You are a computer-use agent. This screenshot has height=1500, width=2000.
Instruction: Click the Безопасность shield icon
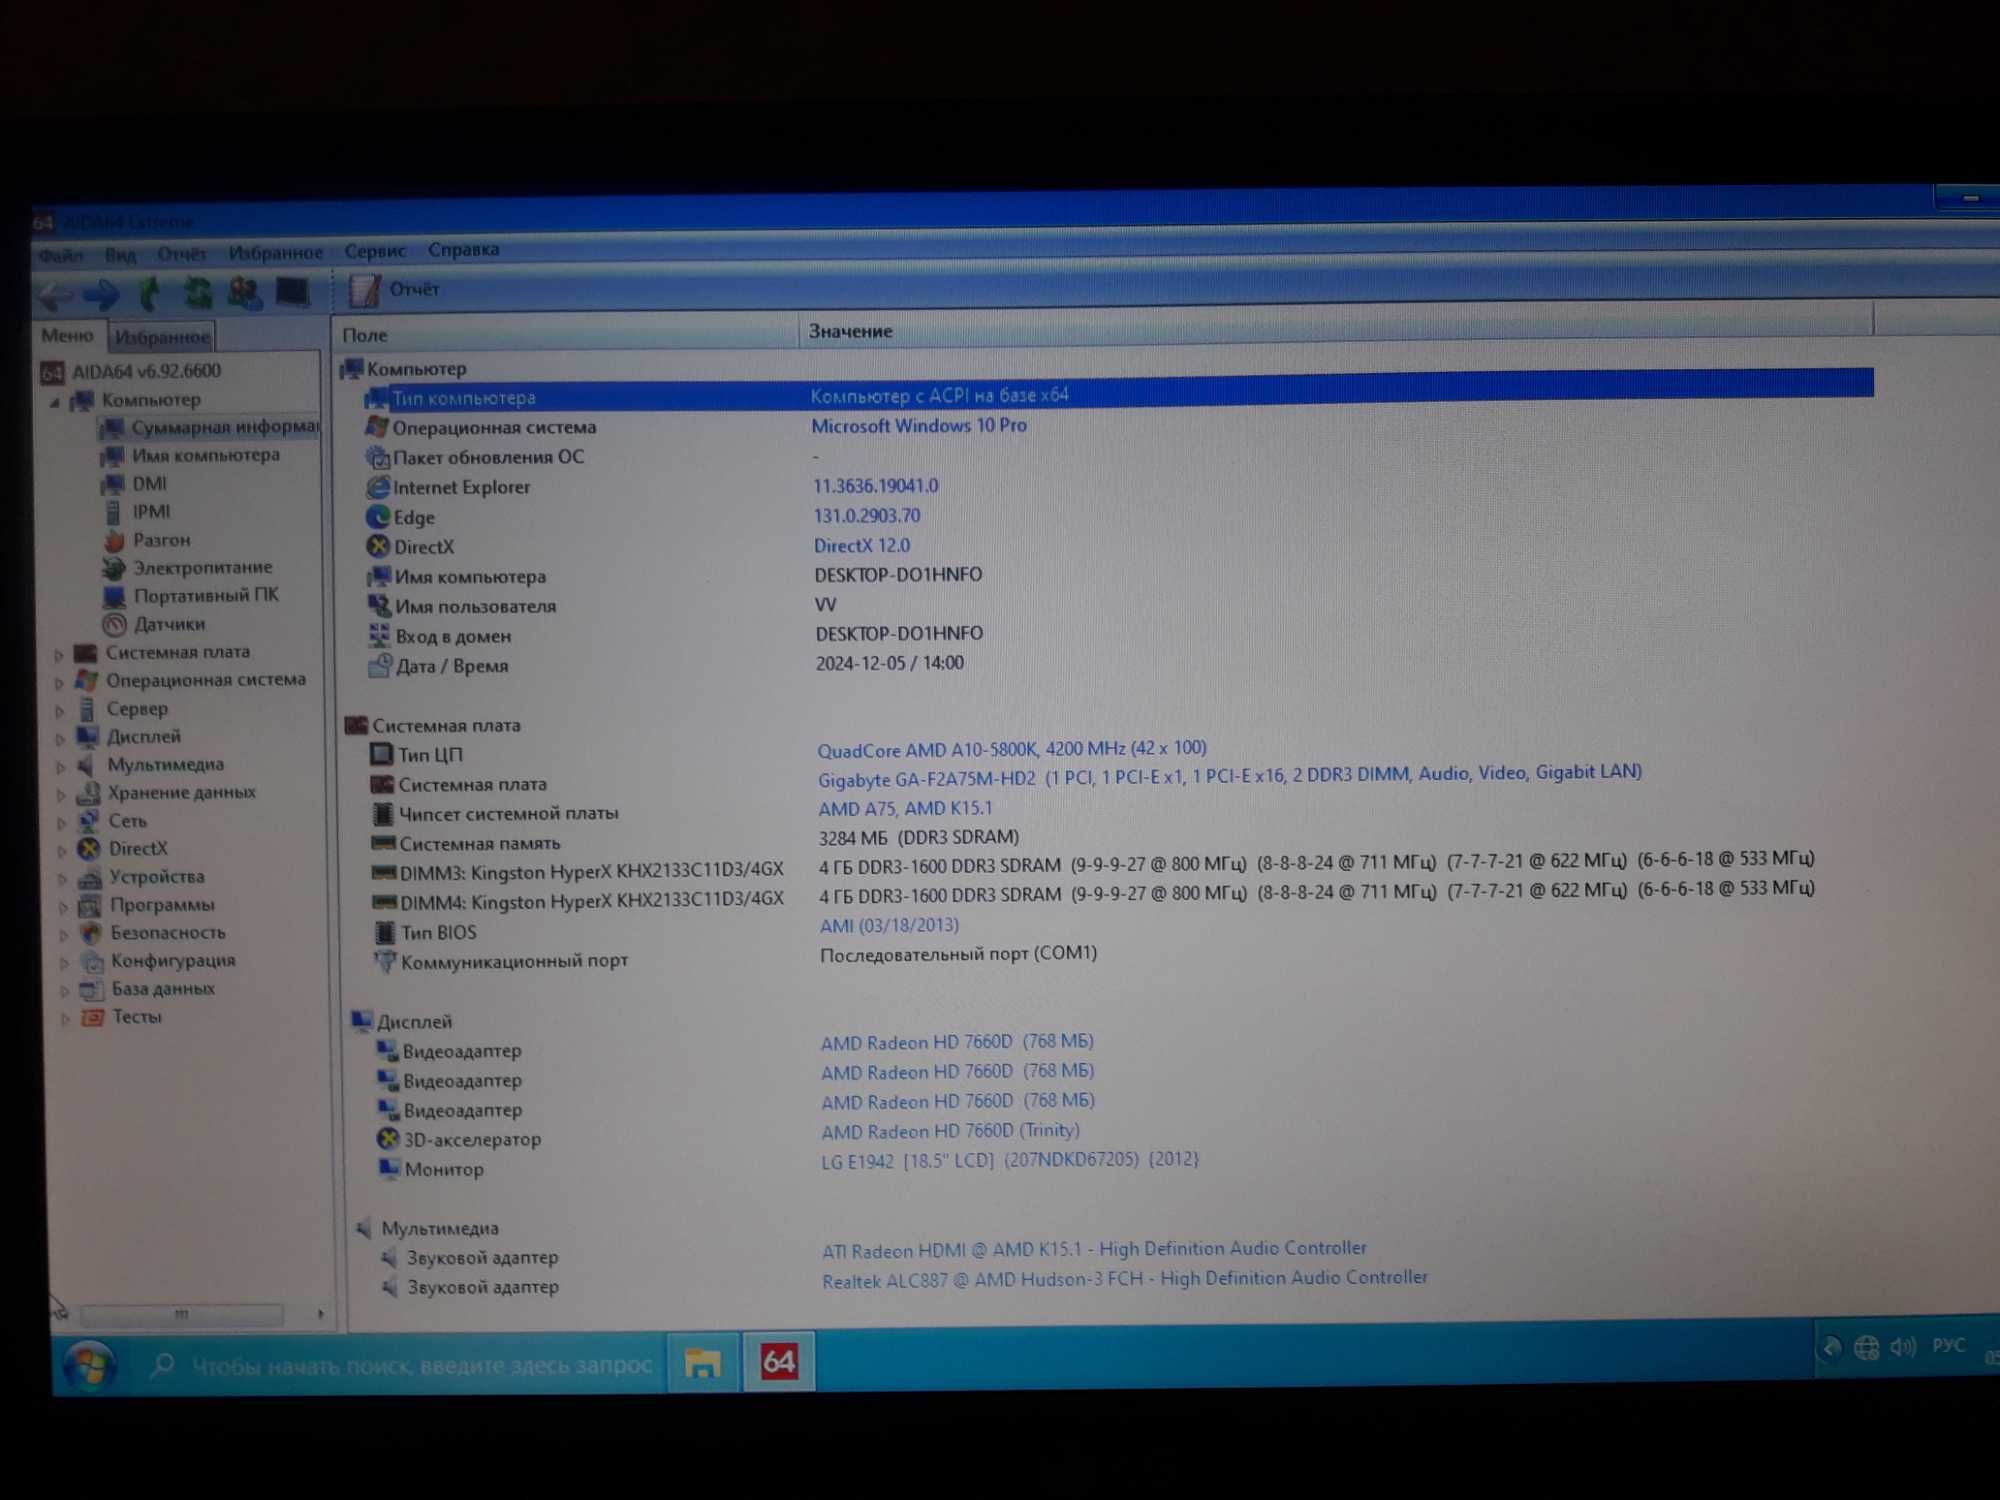pyautogui.click(x=91, y=933)
